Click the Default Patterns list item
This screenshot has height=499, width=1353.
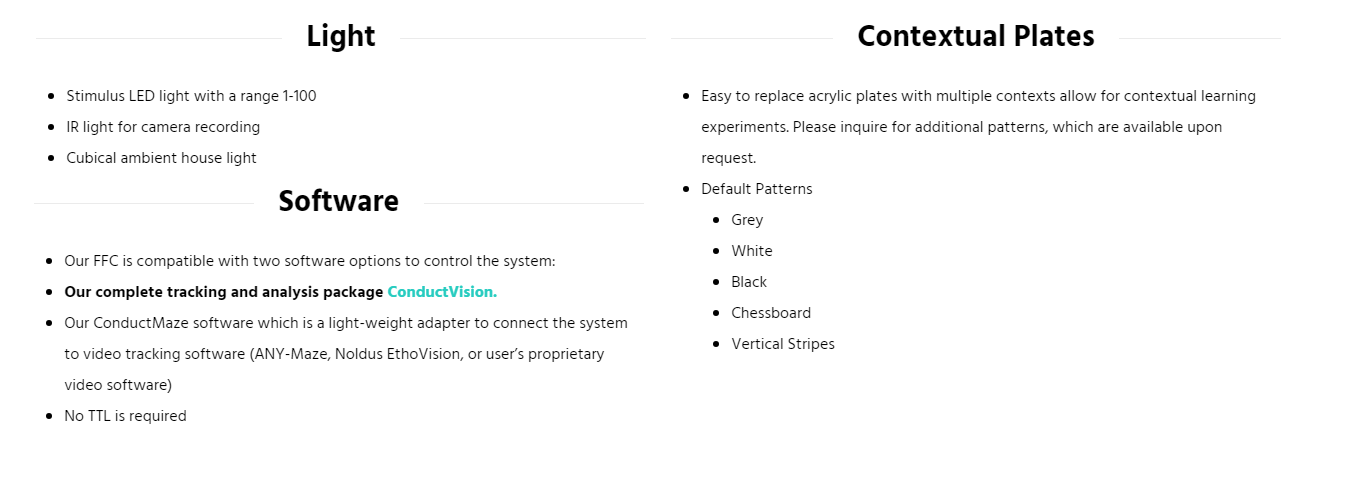[x=757, y=189]
